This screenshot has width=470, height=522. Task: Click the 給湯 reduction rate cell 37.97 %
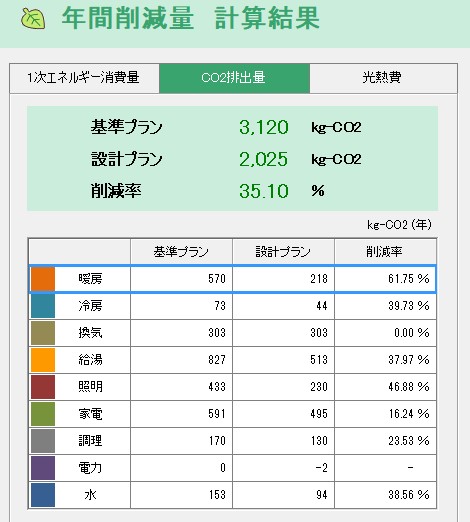tap(385, 360)
